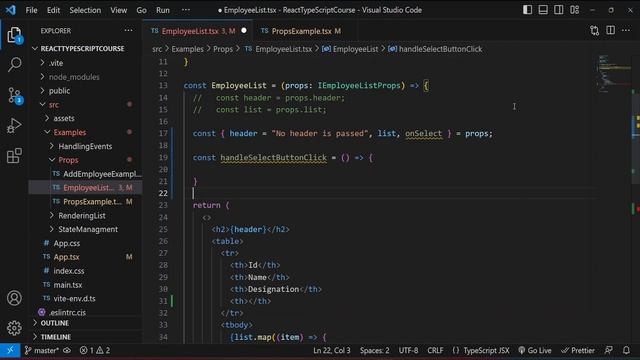
Task: Collapse the Props folder
Action: tap(68, 160)
